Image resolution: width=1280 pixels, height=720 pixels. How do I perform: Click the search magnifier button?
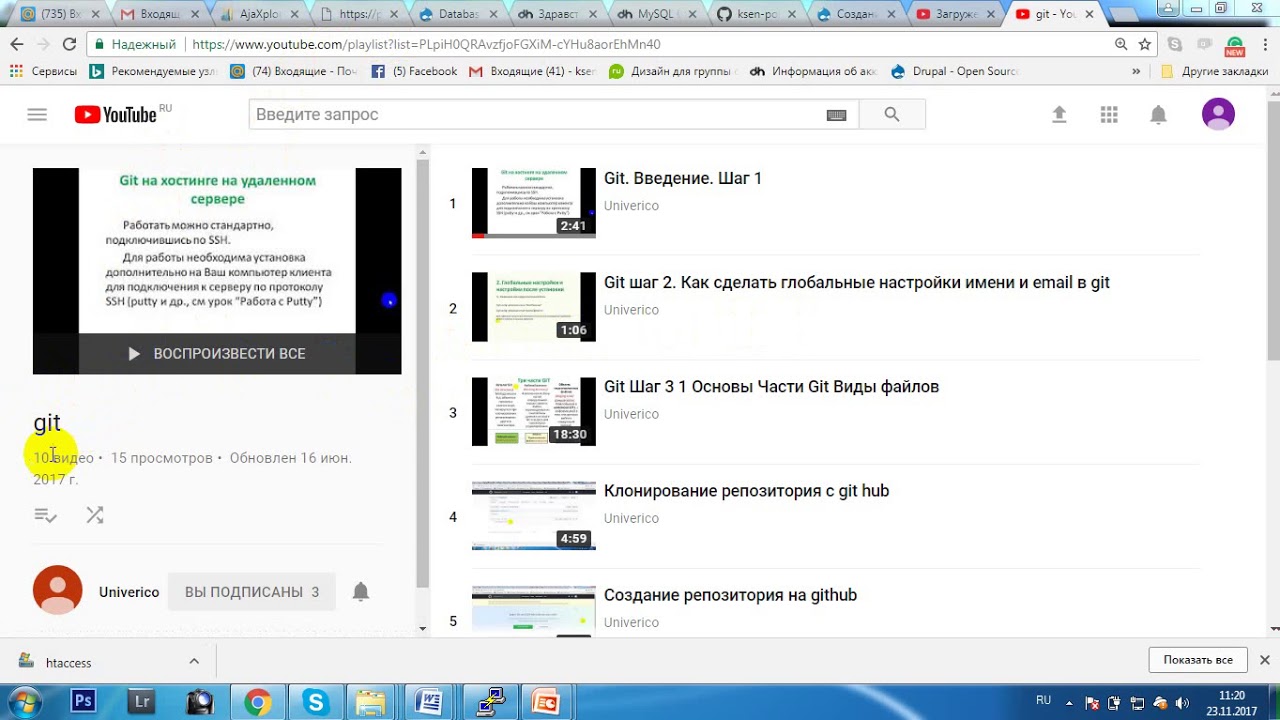pyautogui.click(x=892, y=114)
